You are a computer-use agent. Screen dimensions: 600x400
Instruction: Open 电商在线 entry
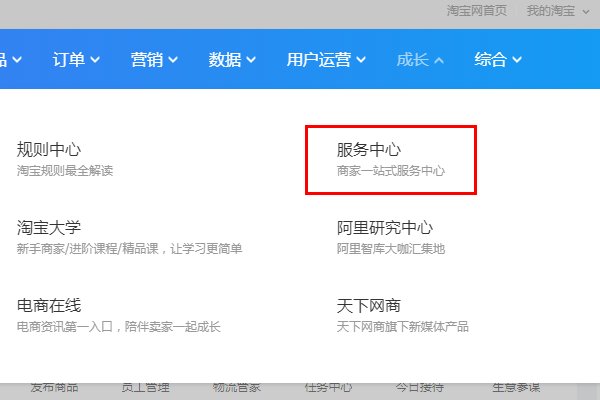[x=49, y=305]
